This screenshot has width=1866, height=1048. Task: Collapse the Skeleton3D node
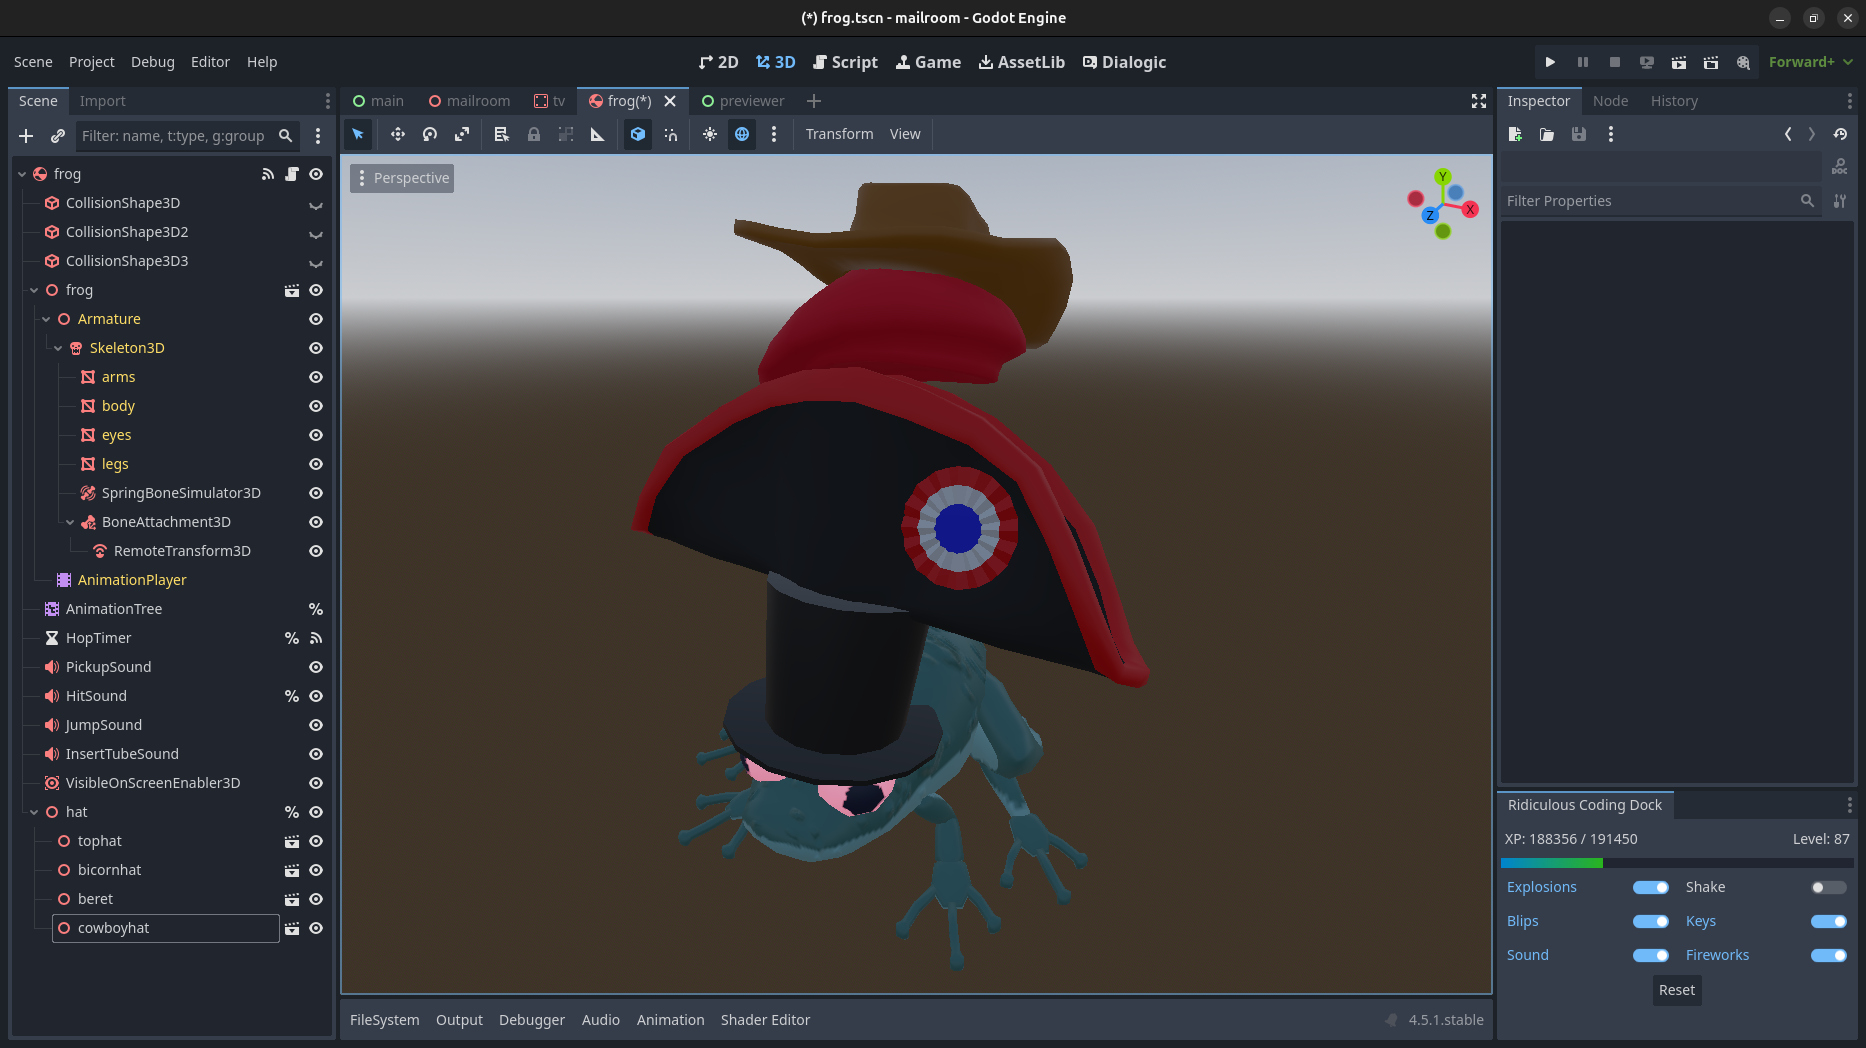(58, 348)
